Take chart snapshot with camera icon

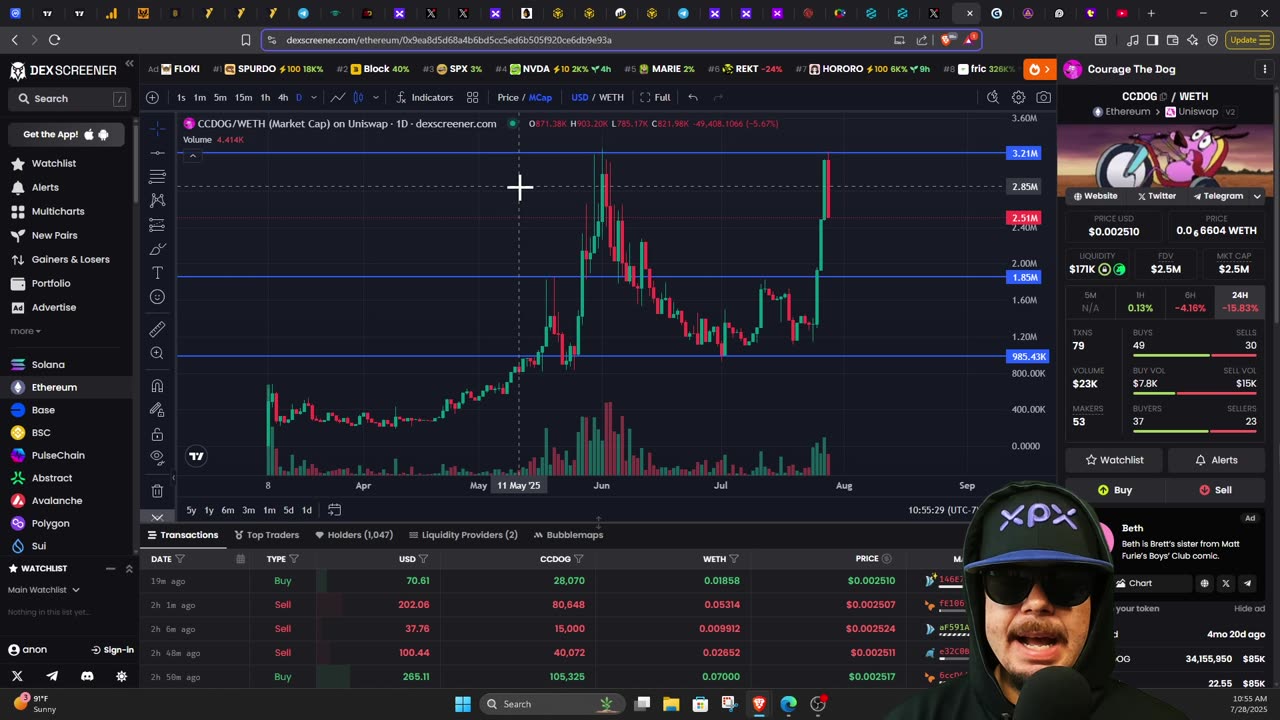pyautogui.click(x=1044, y=97)
